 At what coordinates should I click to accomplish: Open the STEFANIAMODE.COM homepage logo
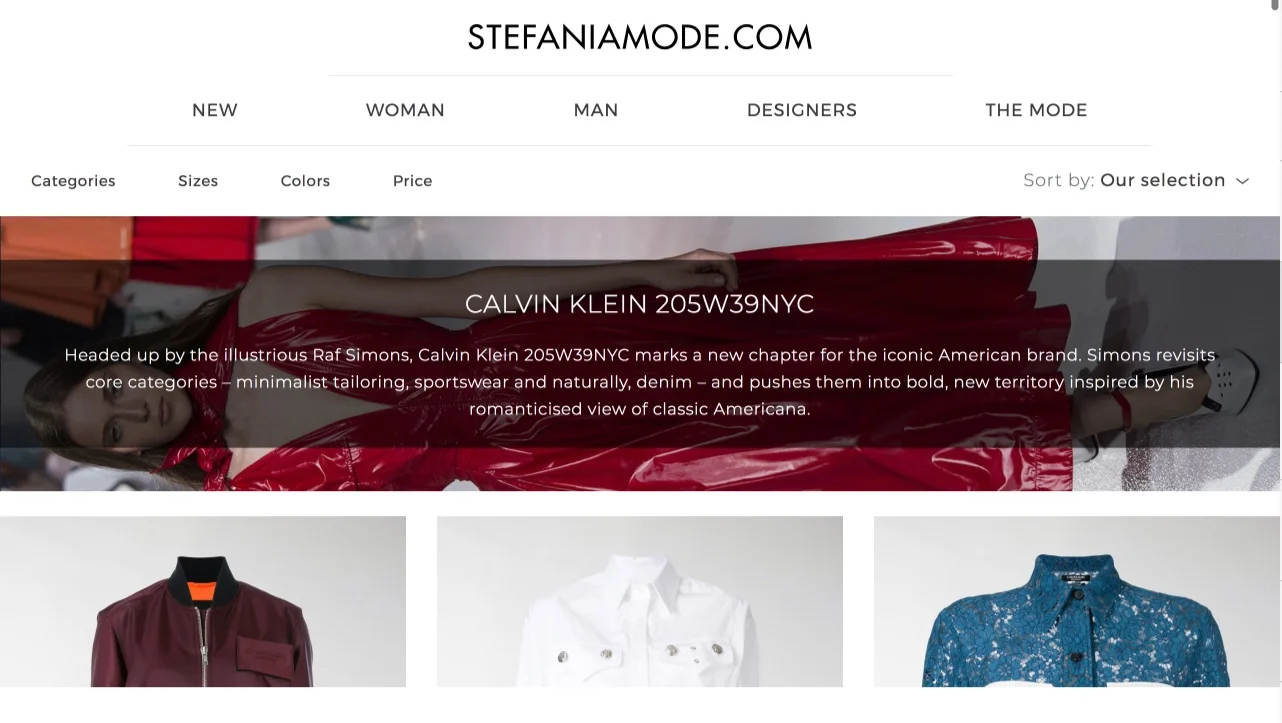[x=640, y=37]
